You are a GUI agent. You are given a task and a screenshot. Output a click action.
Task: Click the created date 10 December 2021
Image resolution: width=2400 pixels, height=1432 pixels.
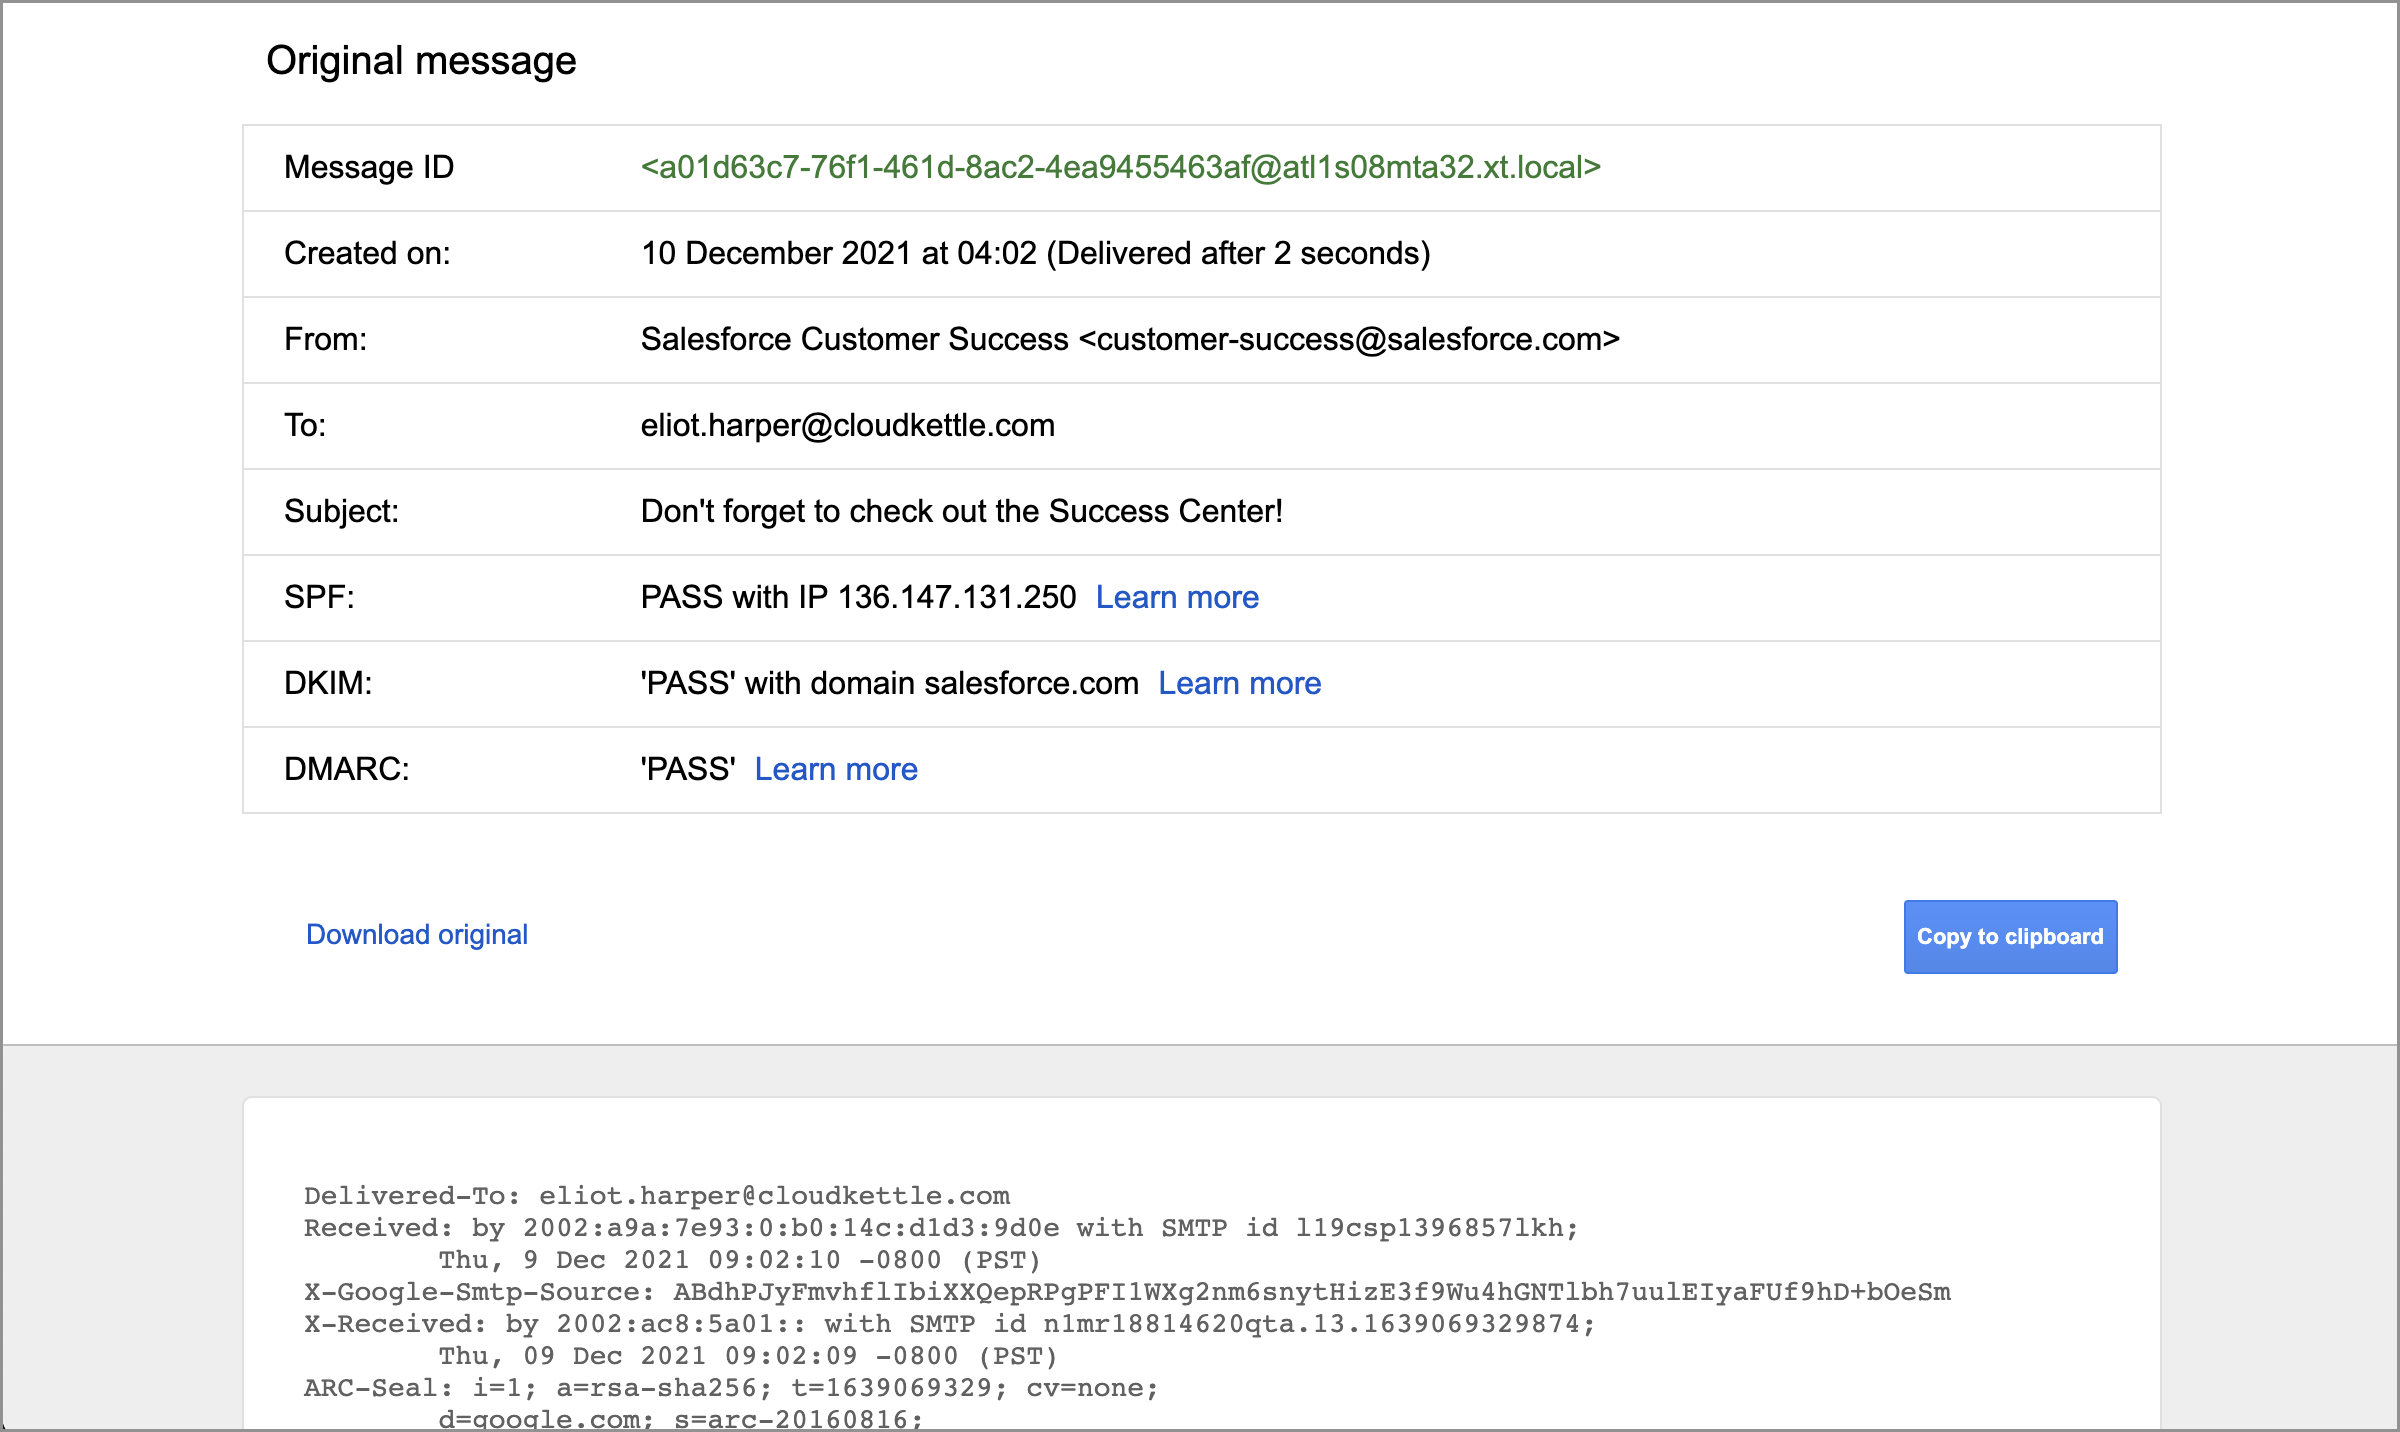tap(1036, 253)
